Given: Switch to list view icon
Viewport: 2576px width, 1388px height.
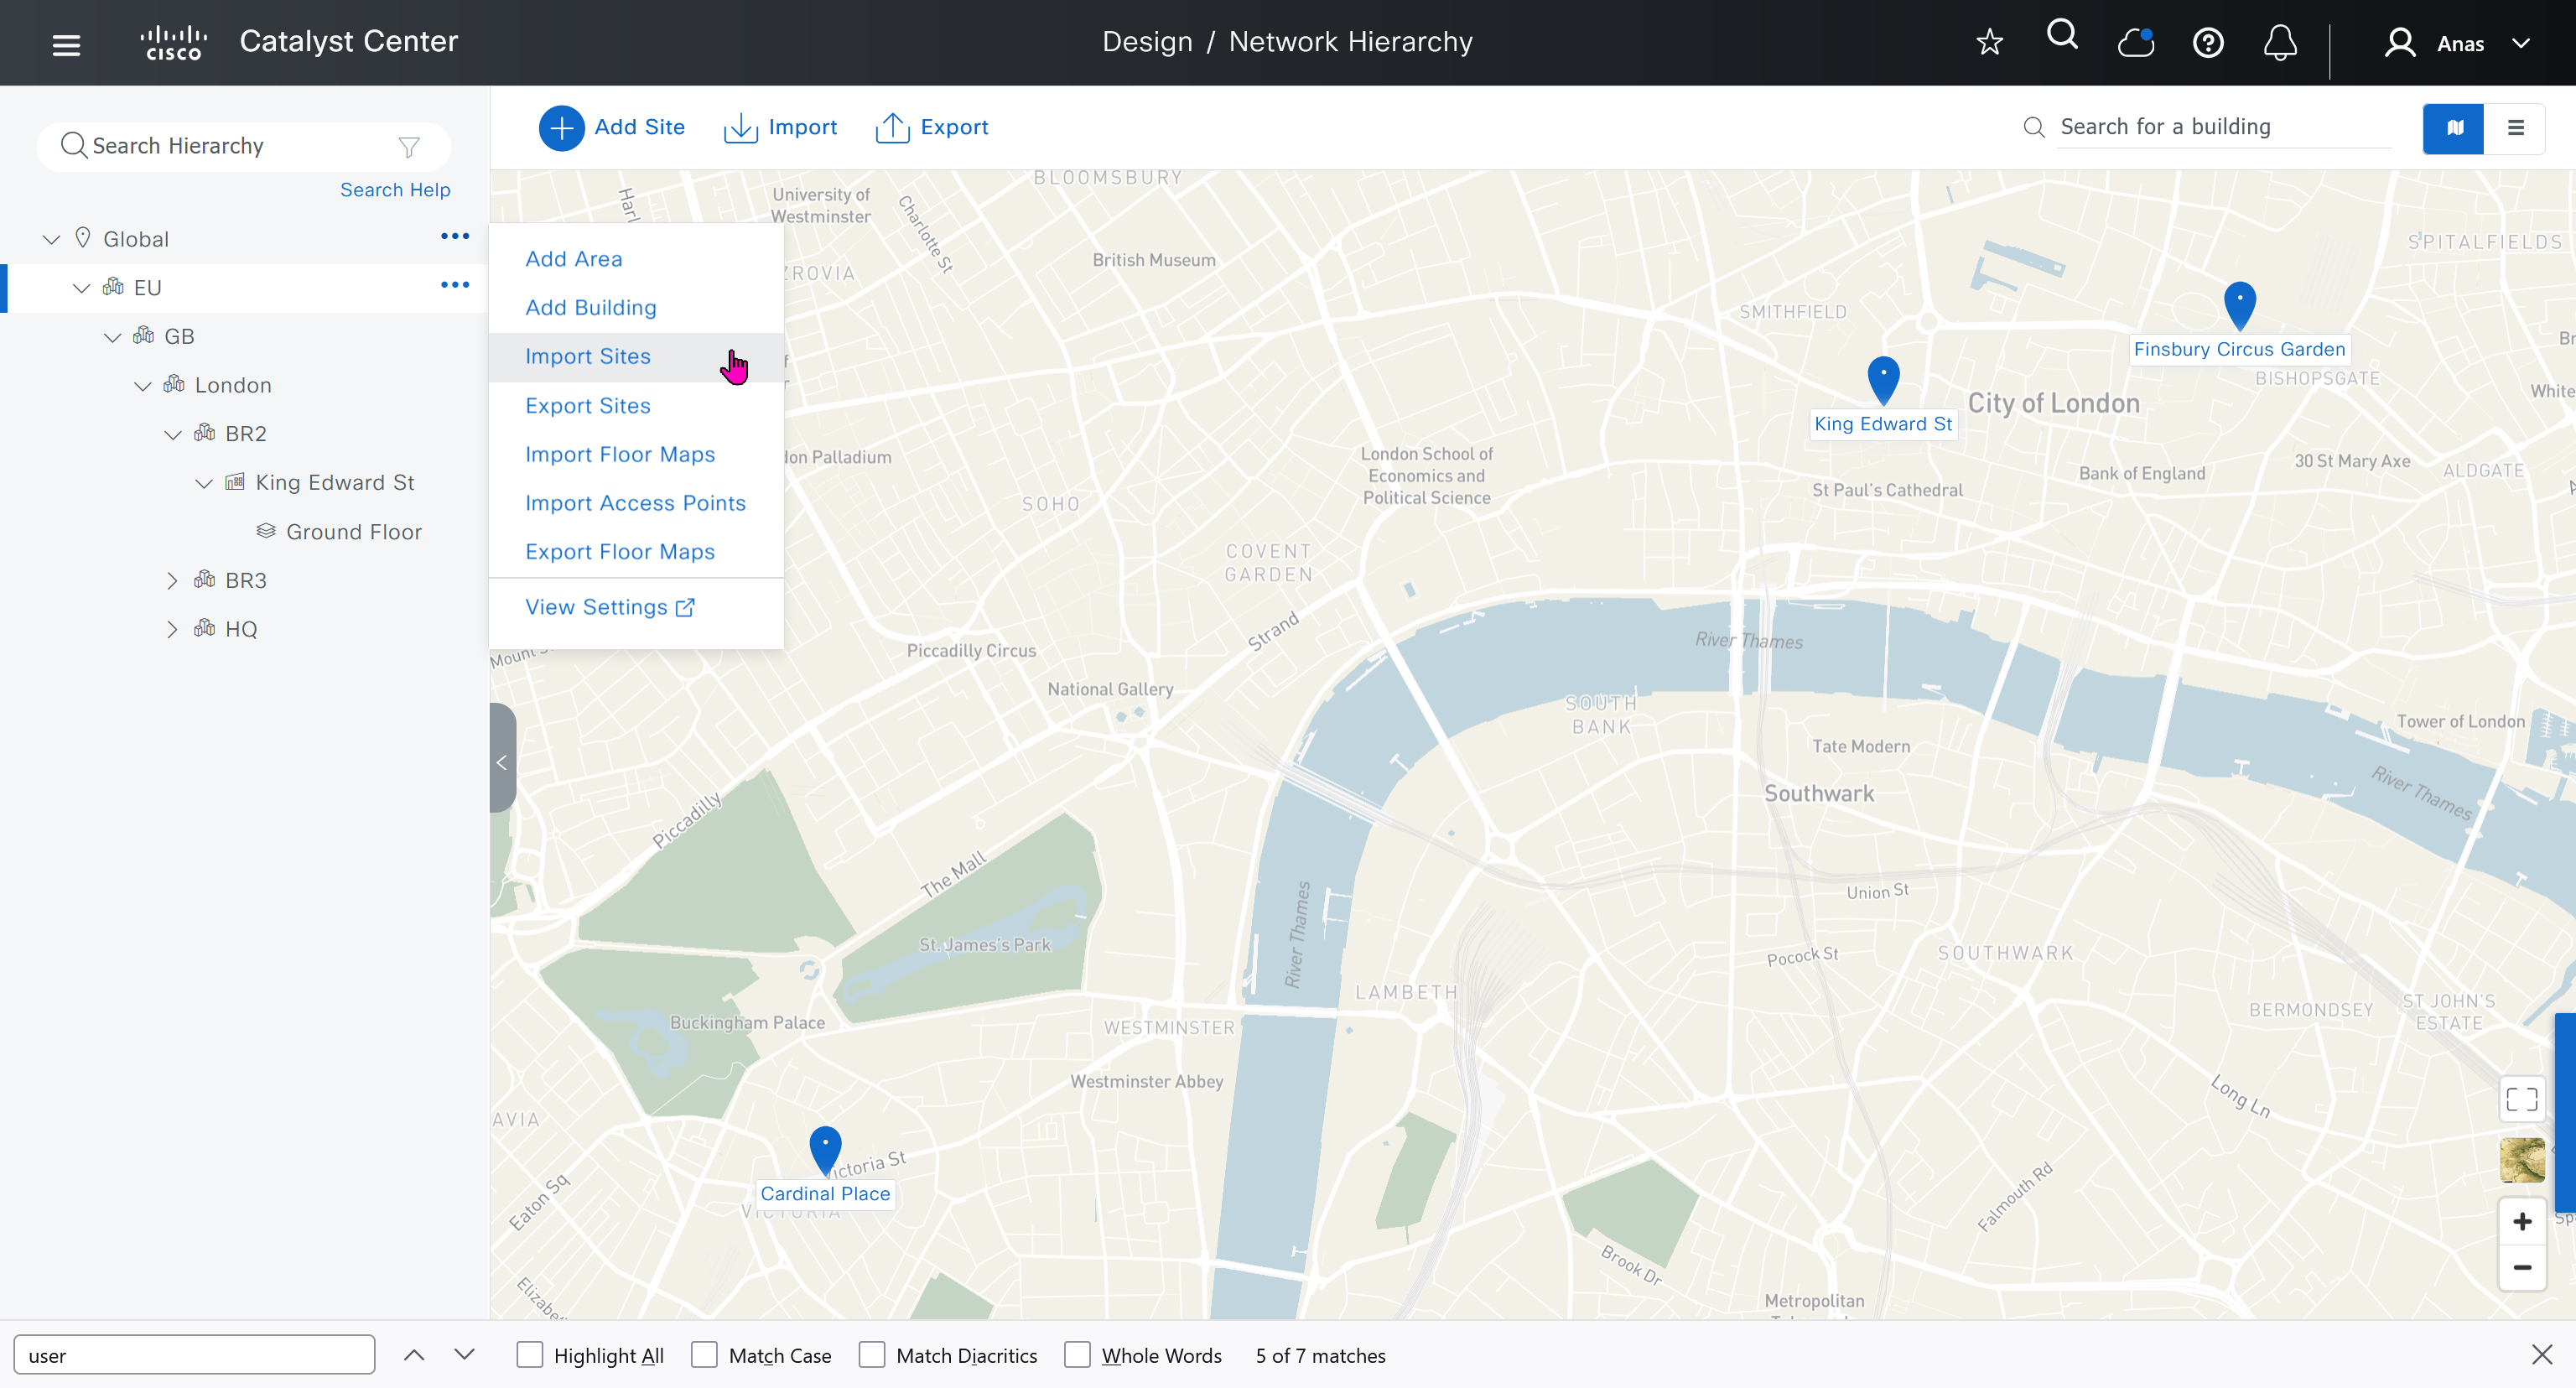Looking at the screenshot, I should click(2515, 128).
